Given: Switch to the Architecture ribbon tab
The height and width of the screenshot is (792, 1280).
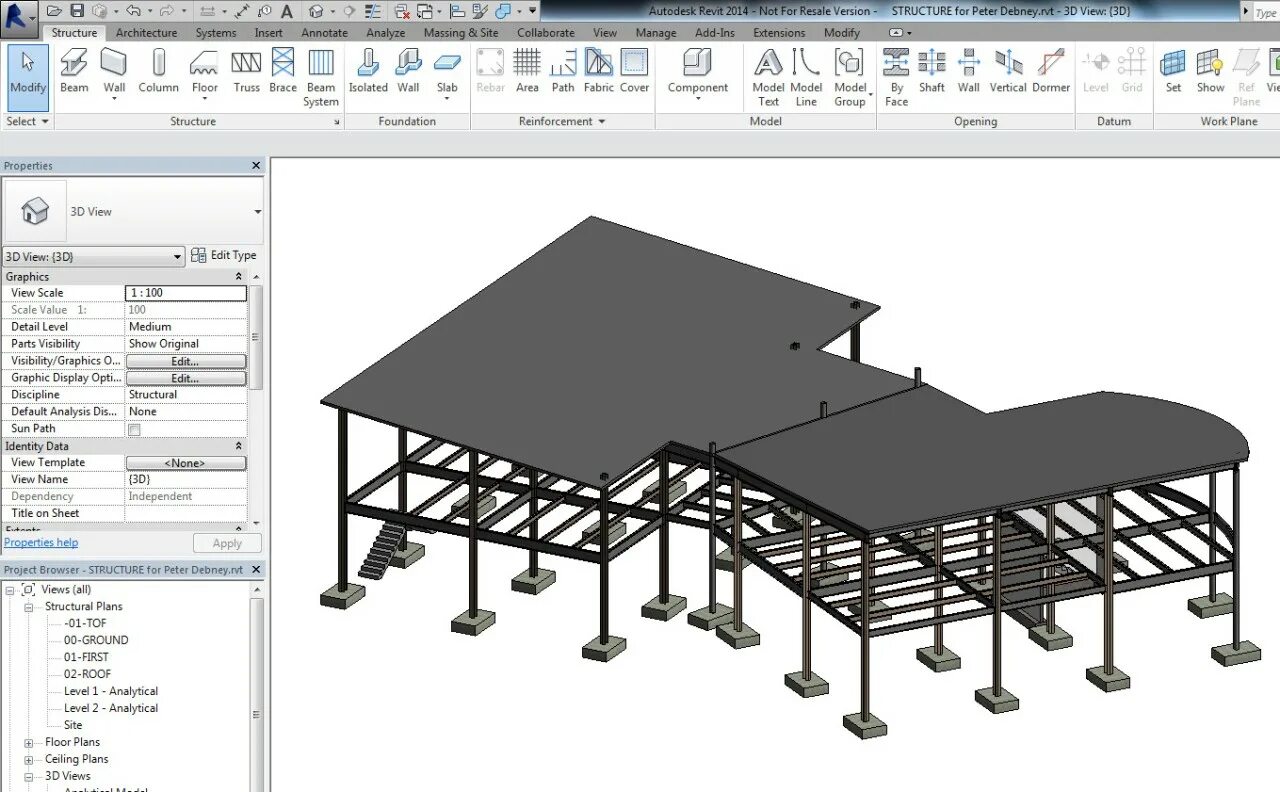Looking at the screenshot, I should pos(146,32).
